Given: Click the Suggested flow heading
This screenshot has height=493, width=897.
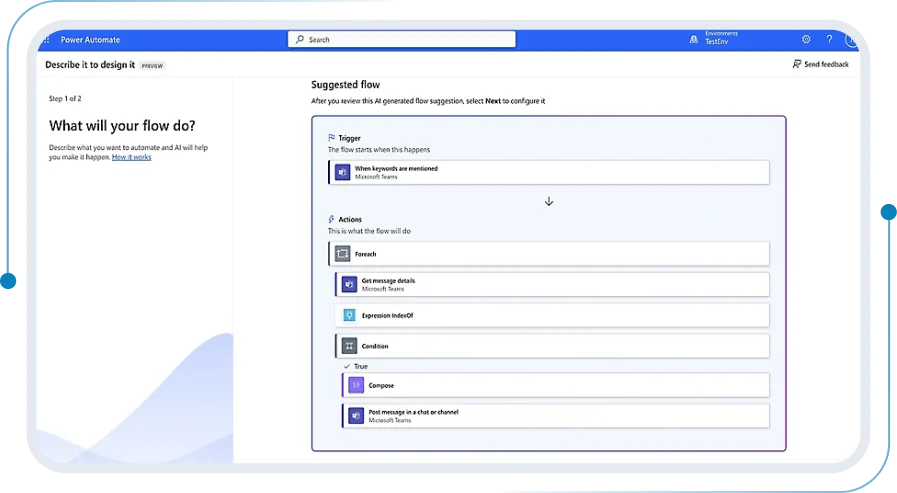Looking at the screenshot, I should (346, 85).
